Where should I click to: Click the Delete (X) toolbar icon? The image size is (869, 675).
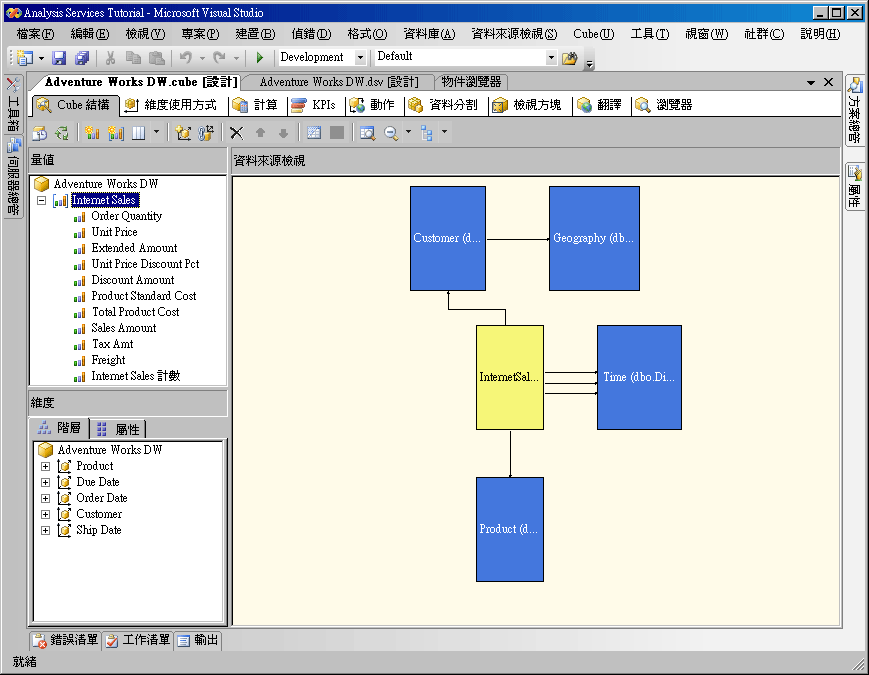(237, 133)
